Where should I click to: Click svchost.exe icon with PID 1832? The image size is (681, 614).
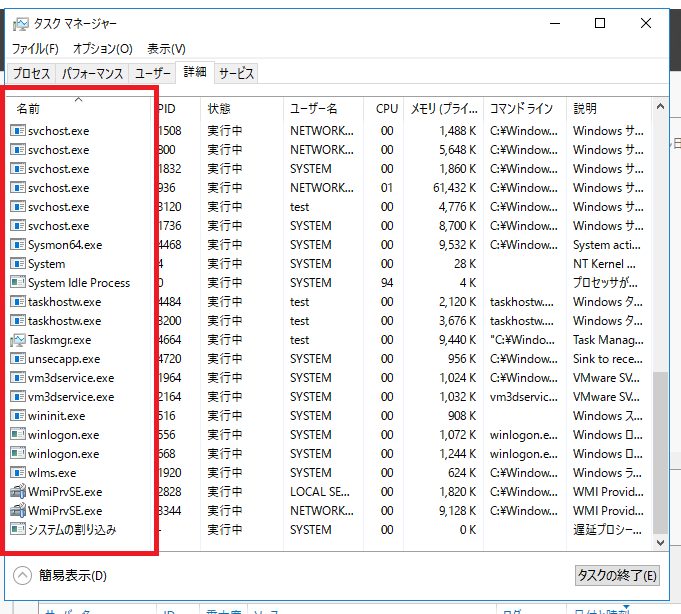point(17,168)
